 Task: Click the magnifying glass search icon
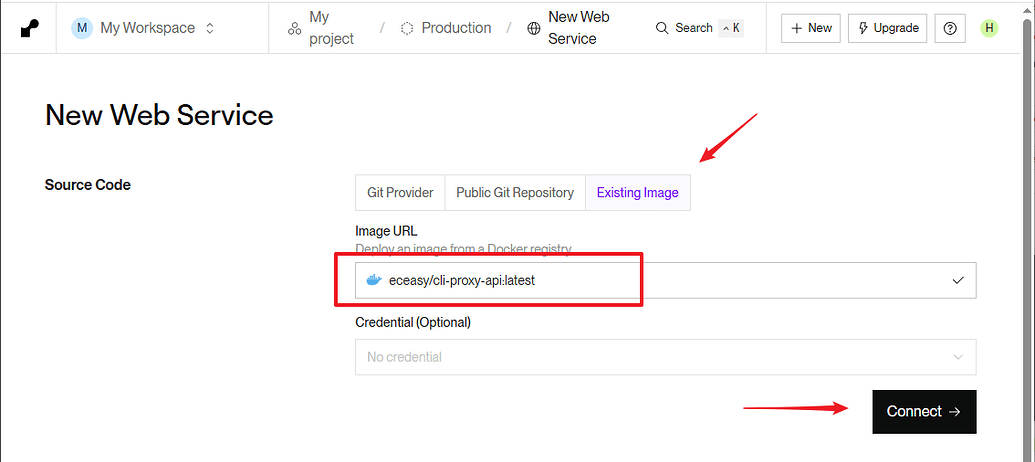(661, 28)
